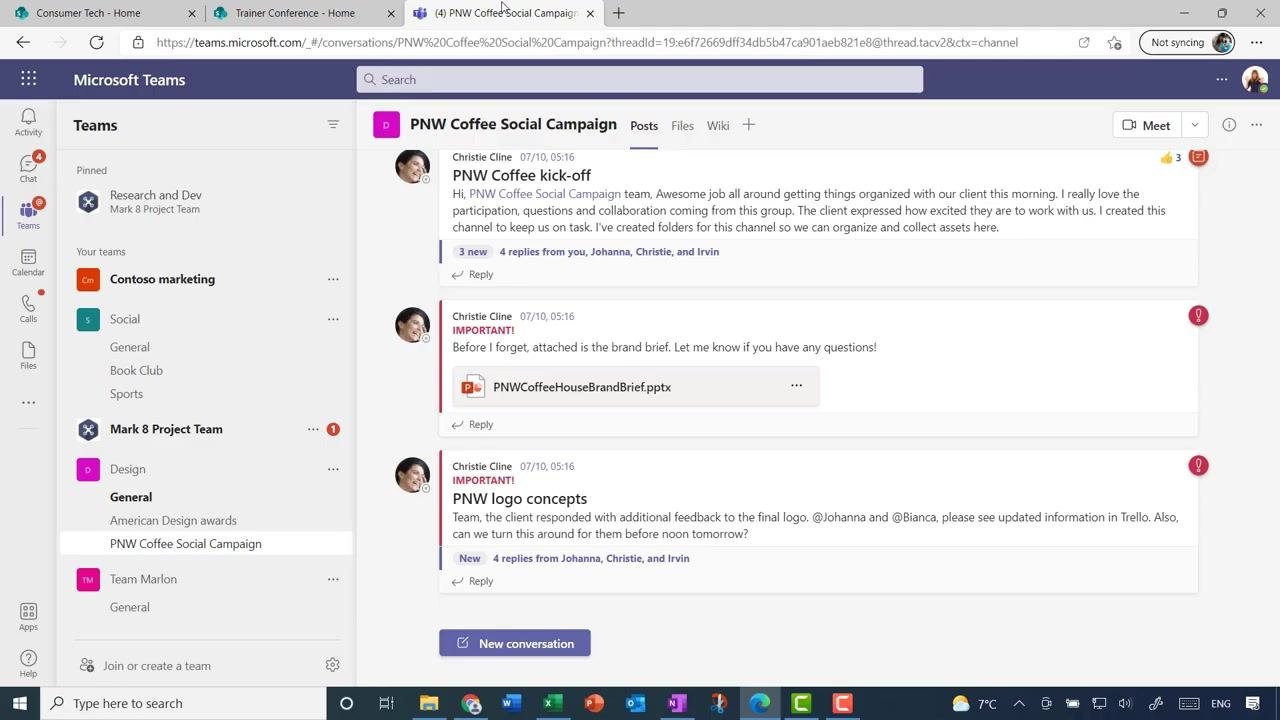1280x720 pixels.
Task: Open more options for Social team
Action: (x=333, y=319)
